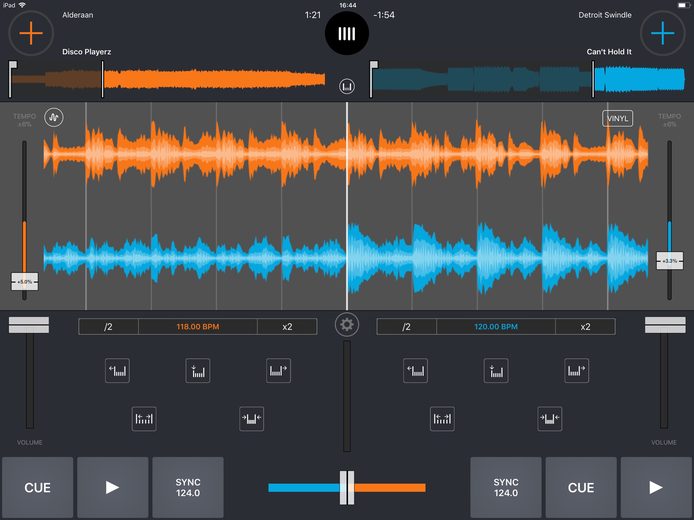Shift left deck beat grid to the left
The width and height of the screenshot is (694, 520).
tap(117, 370)
